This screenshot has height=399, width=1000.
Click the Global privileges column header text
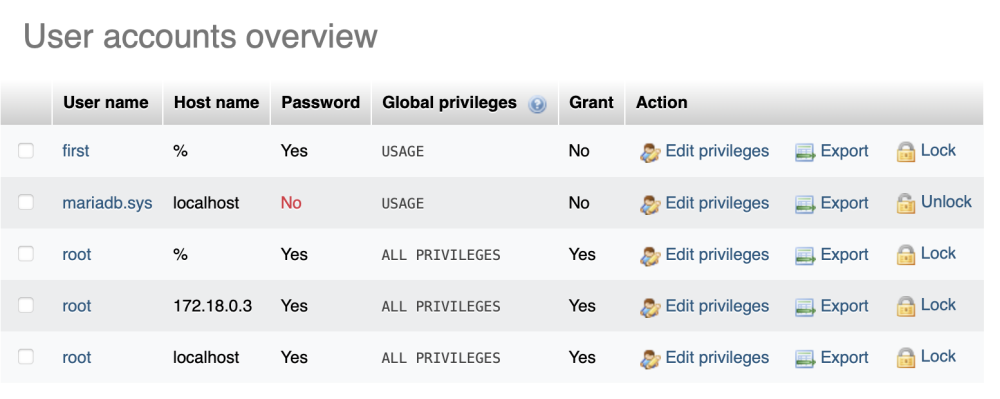450,103
